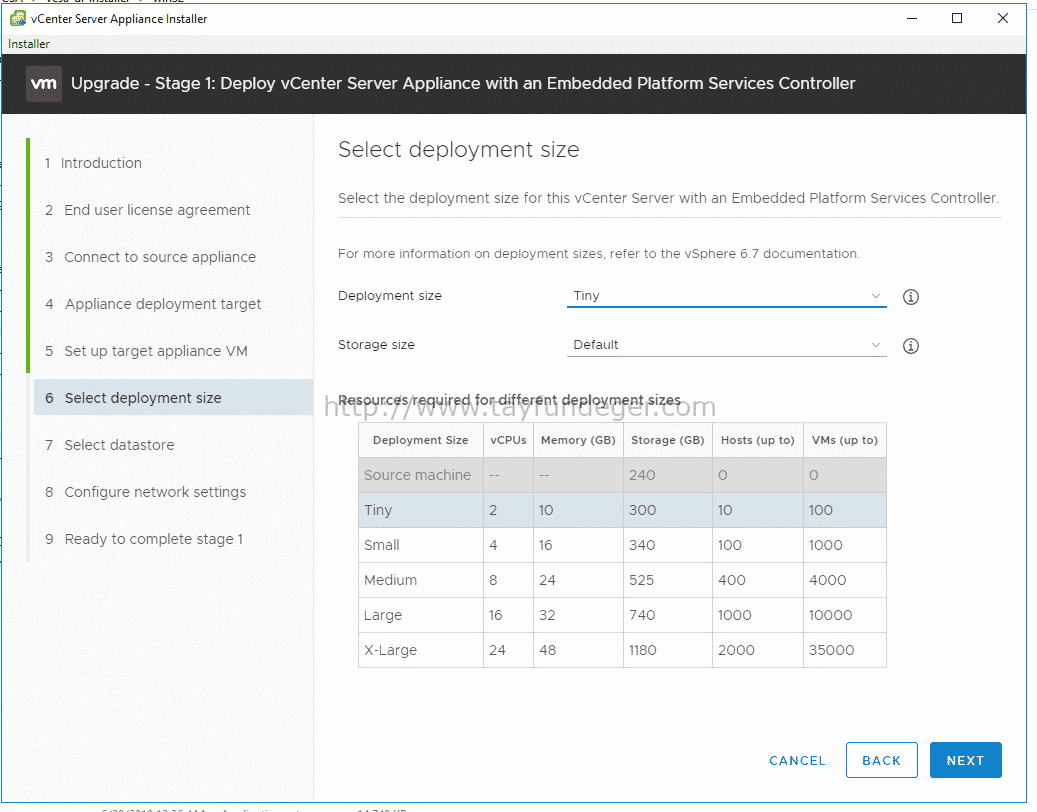The height and width of the screenshot is (812, 1037).
Task: Click VMs value 35000 in X-Large row
Action: (x=831, y=650)
